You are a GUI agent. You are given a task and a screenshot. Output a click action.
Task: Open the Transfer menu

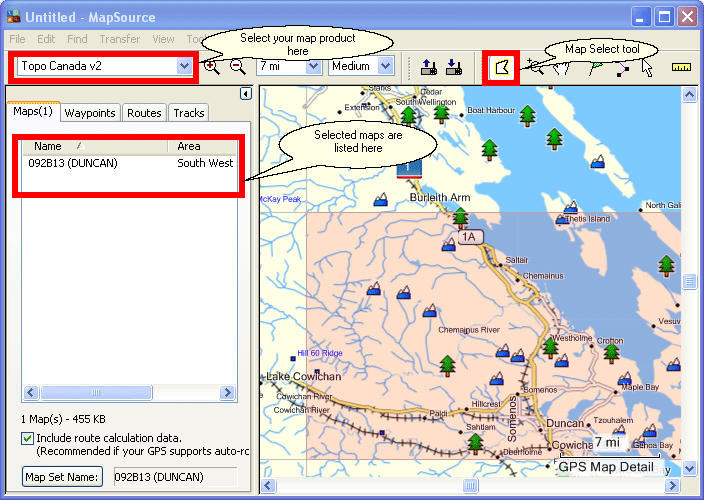120,39
